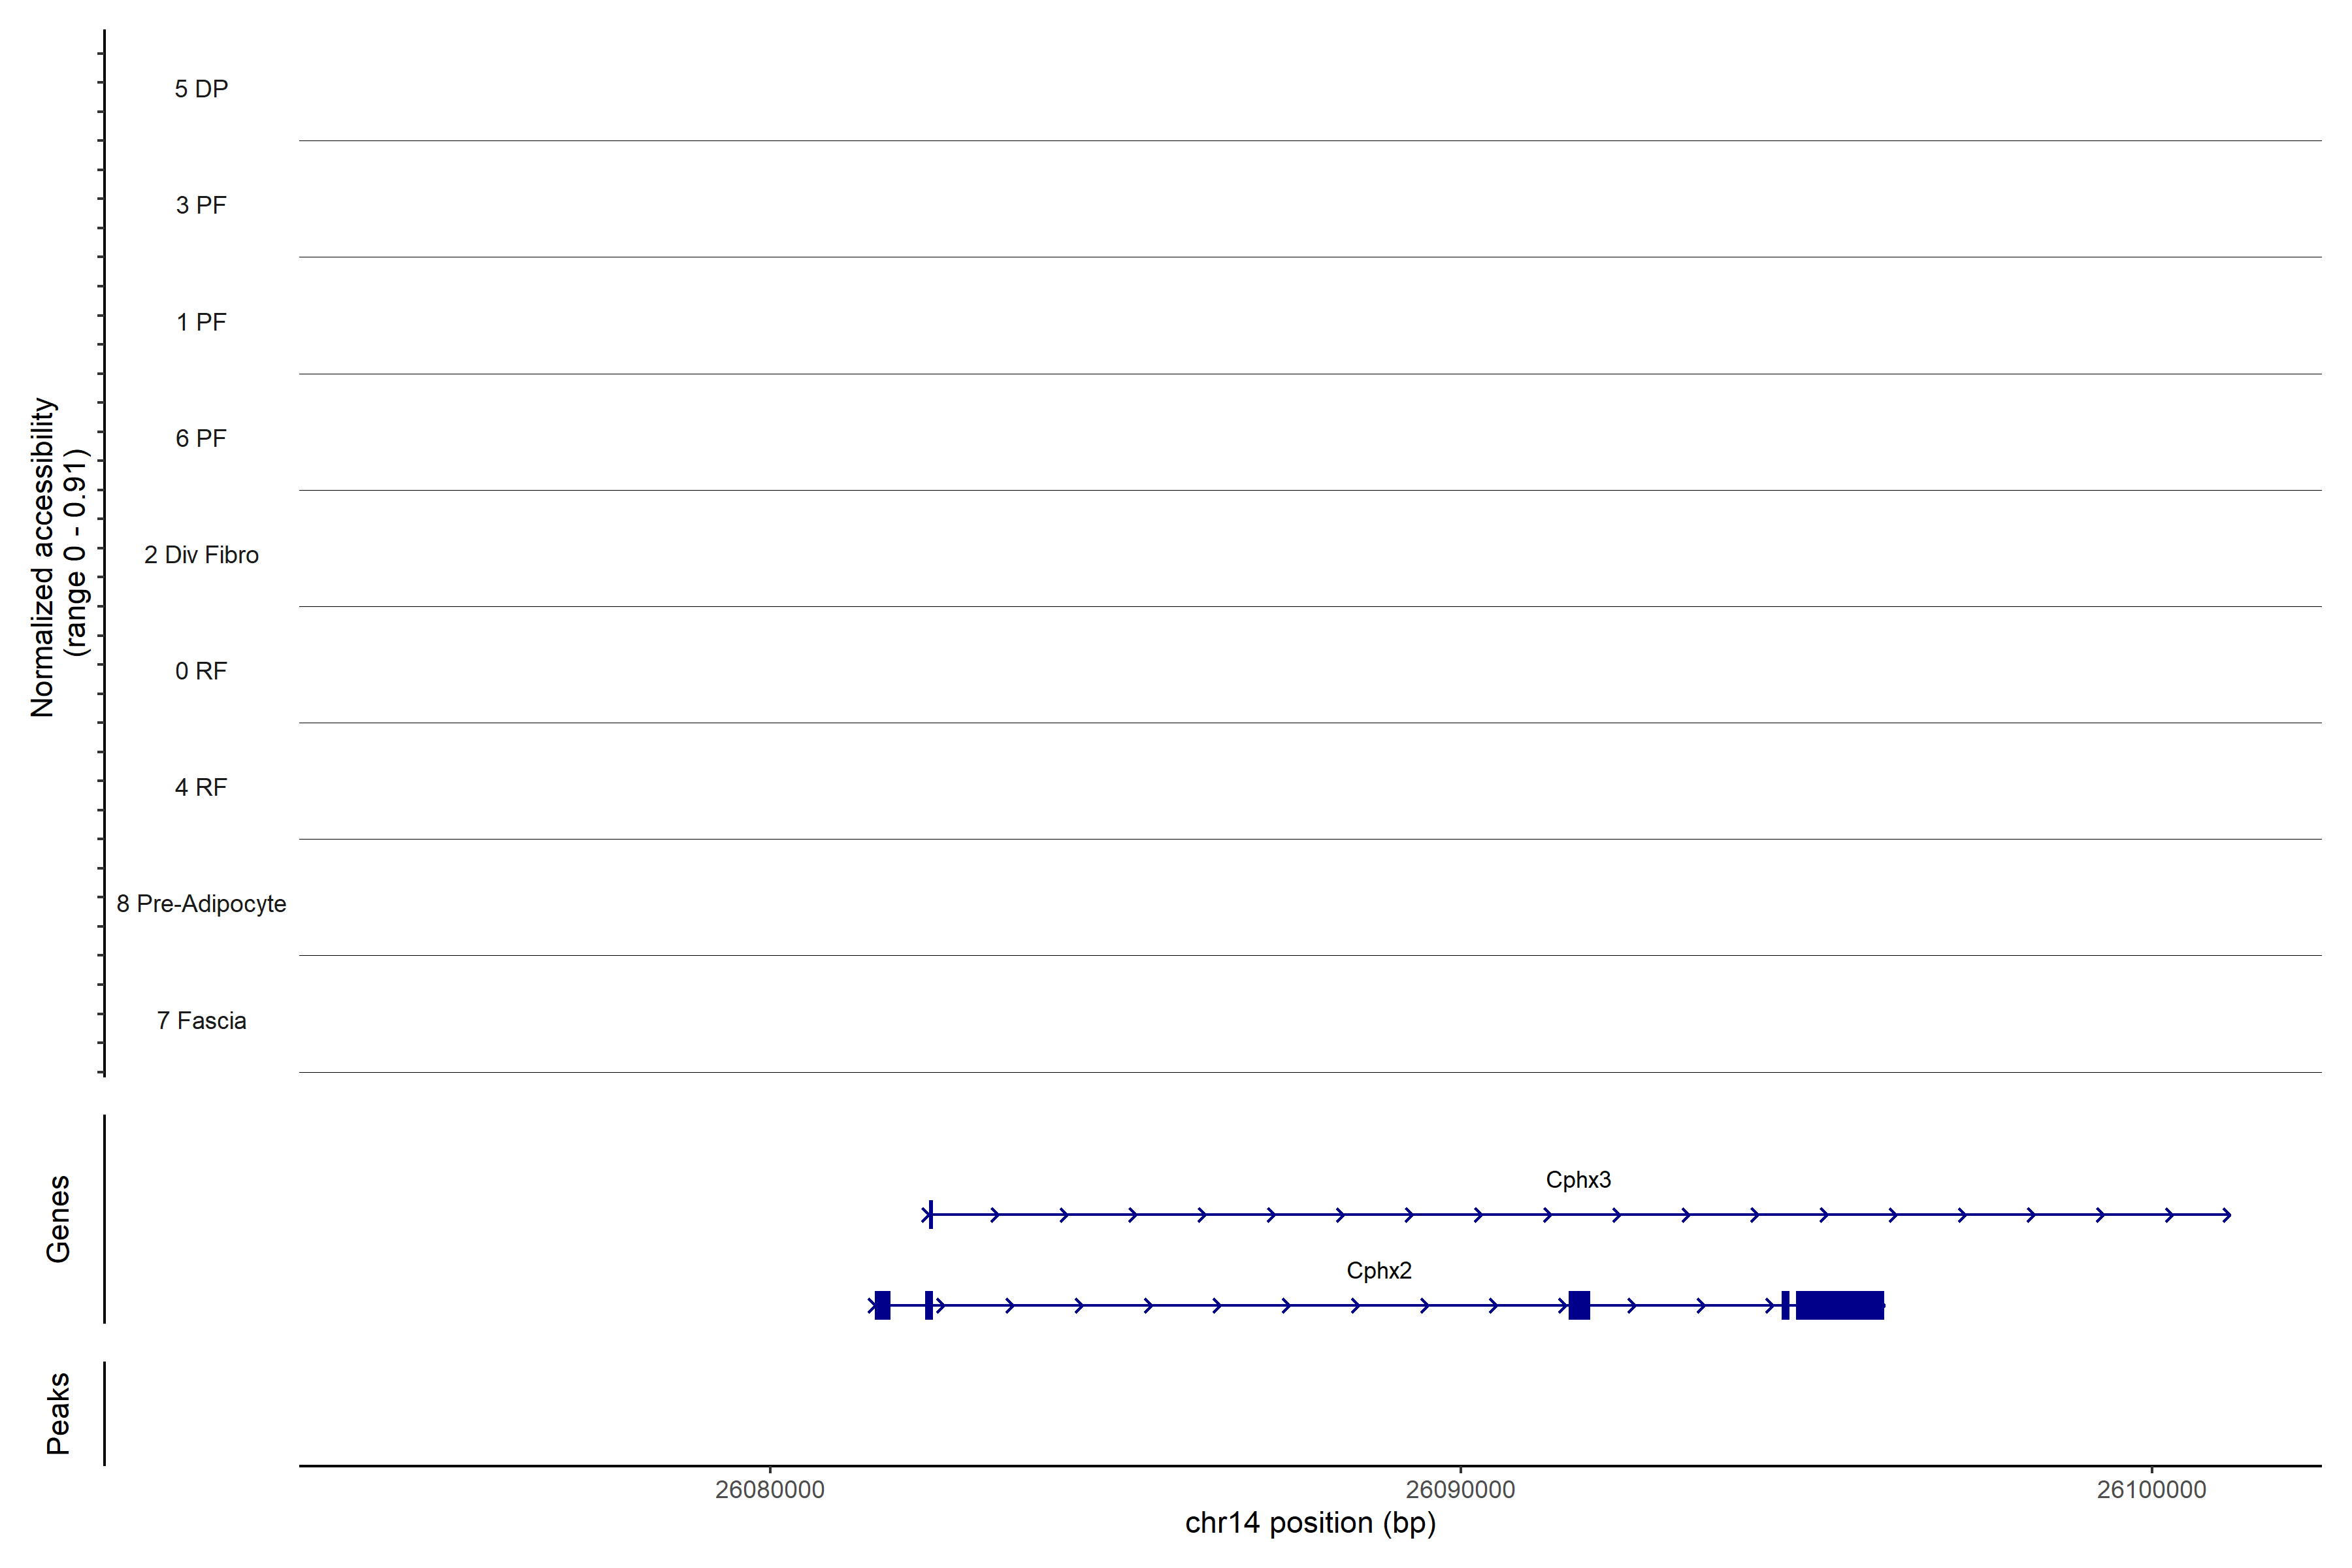Click the first Cphx2 exon at left

(x=882, y=1305)
